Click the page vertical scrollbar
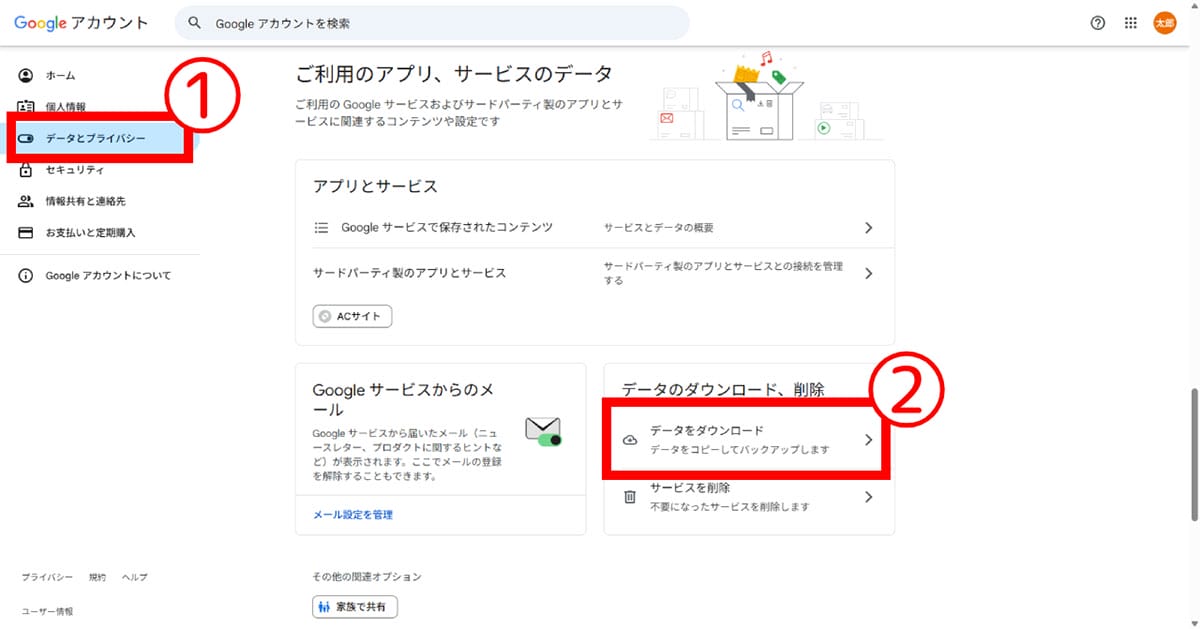 pos(1192,450)
